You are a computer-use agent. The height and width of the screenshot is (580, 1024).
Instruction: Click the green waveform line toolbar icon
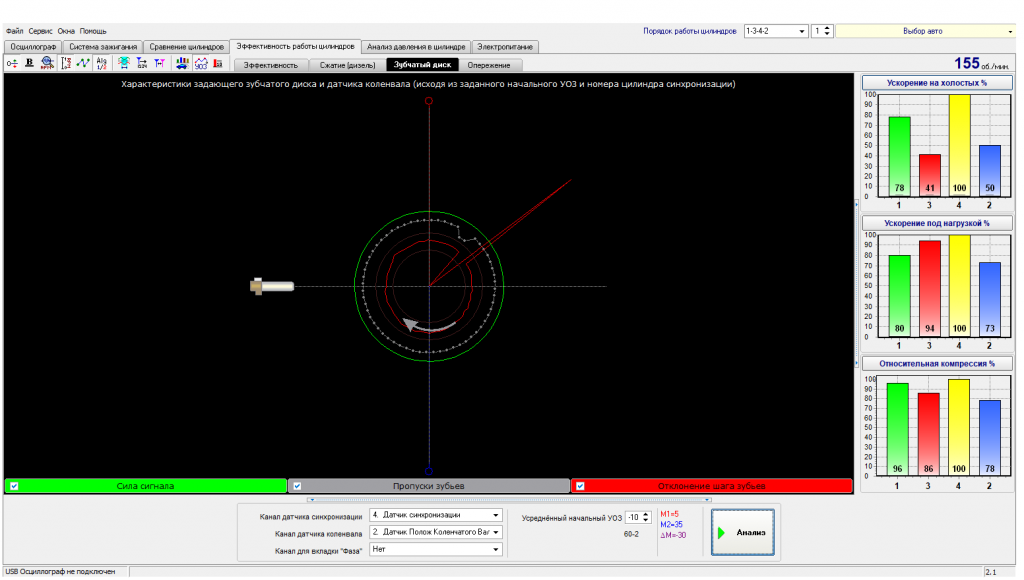click(83, 63)
